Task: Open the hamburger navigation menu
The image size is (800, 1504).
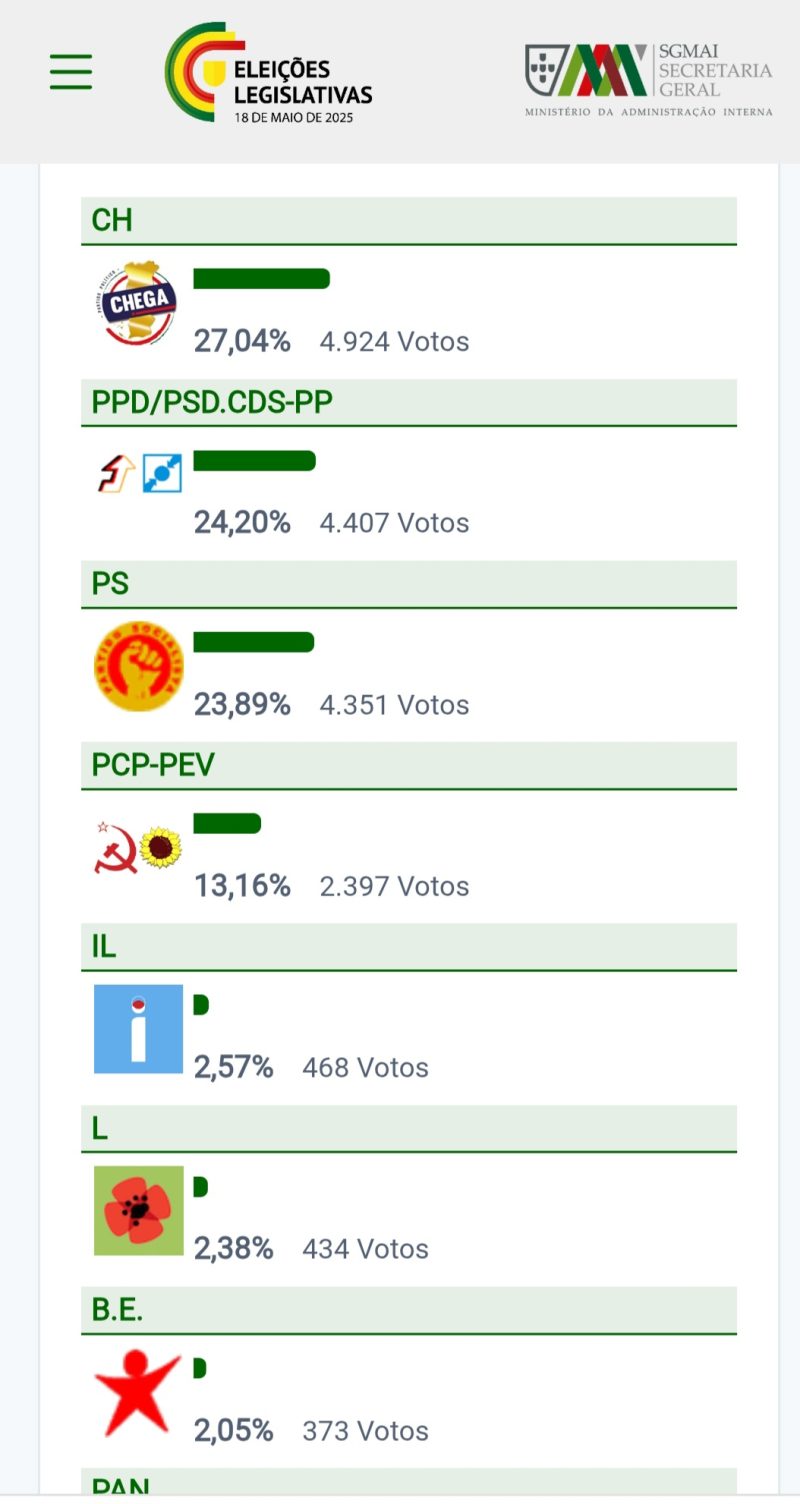Action: (71, 71)
